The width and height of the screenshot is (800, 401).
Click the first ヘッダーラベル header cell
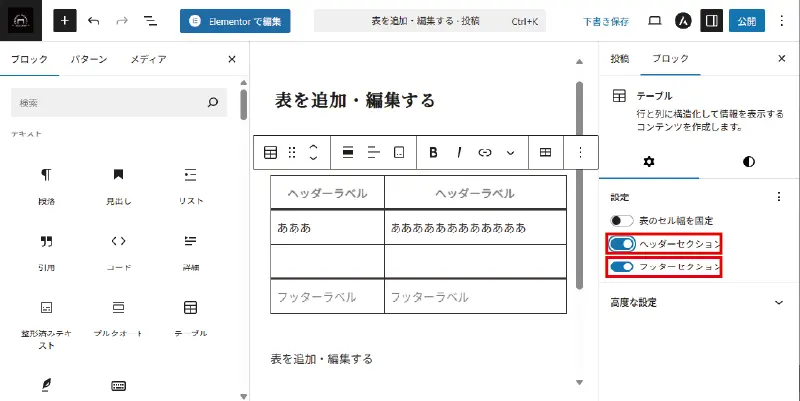327,193
